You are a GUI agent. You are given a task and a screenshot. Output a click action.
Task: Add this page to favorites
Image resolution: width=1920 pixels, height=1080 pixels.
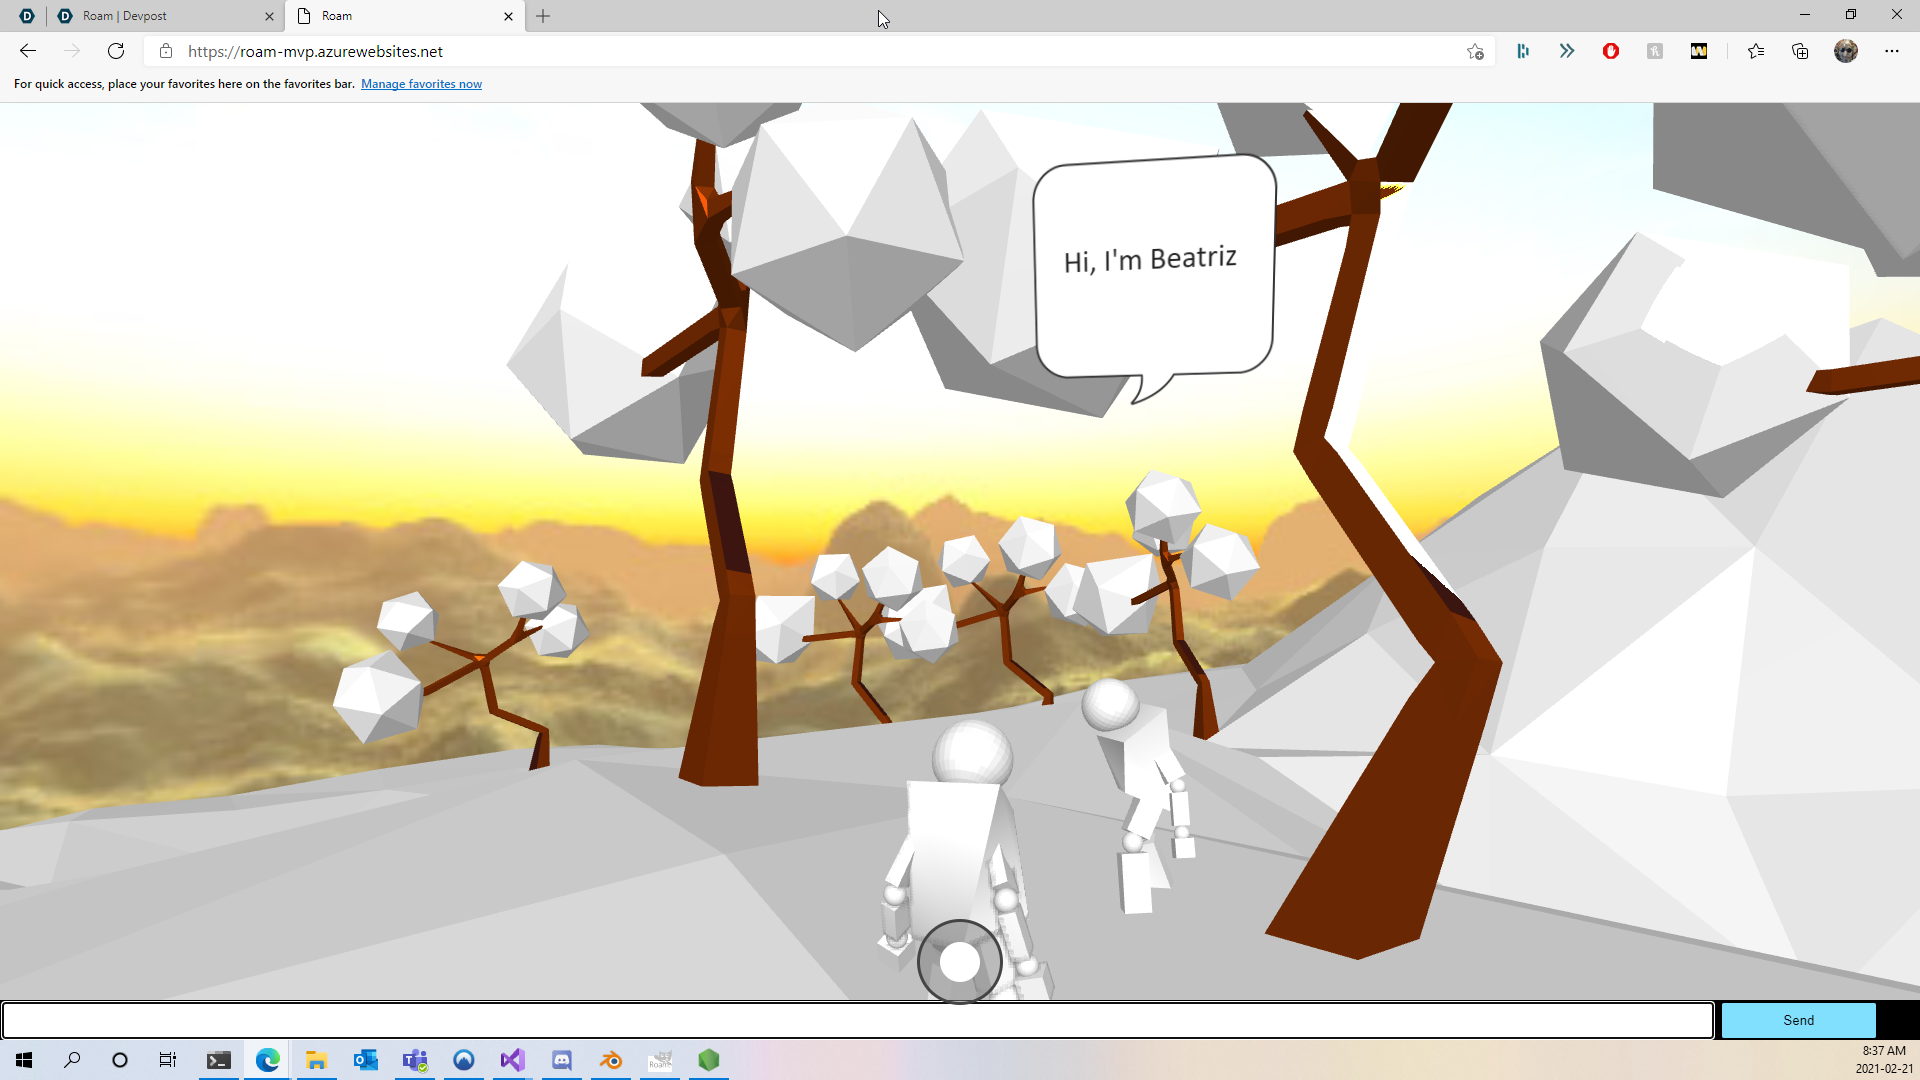pyautogui.click(x=1475, y=51)
